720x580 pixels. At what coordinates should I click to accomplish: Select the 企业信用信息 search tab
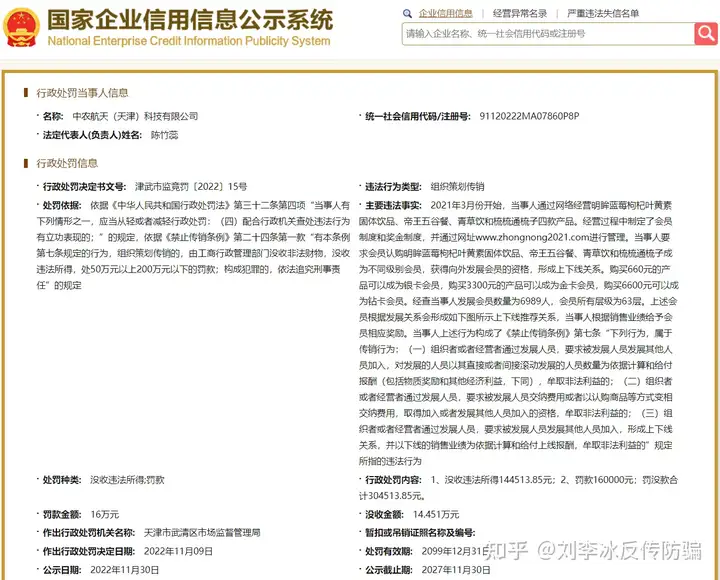(445, 14)
